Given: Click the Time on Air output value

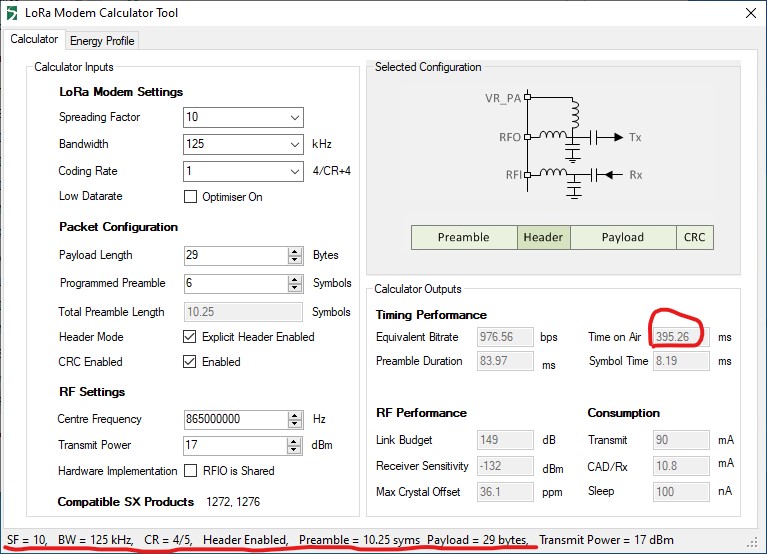Looking at the screenshot, I should 681,337.
